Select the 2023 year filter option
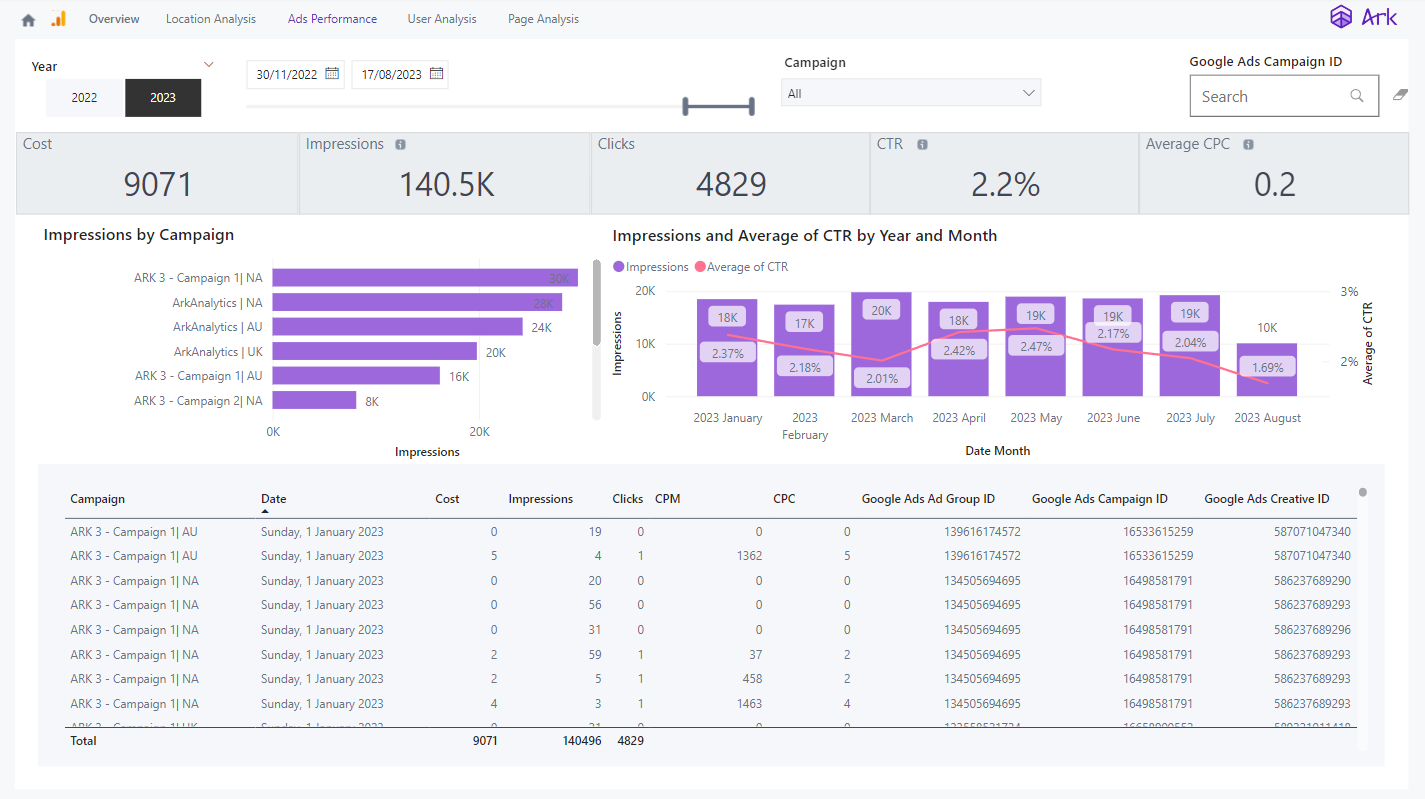Image resolution: width=1425 pixels, height=799 pixels. (x=162, y=97)
